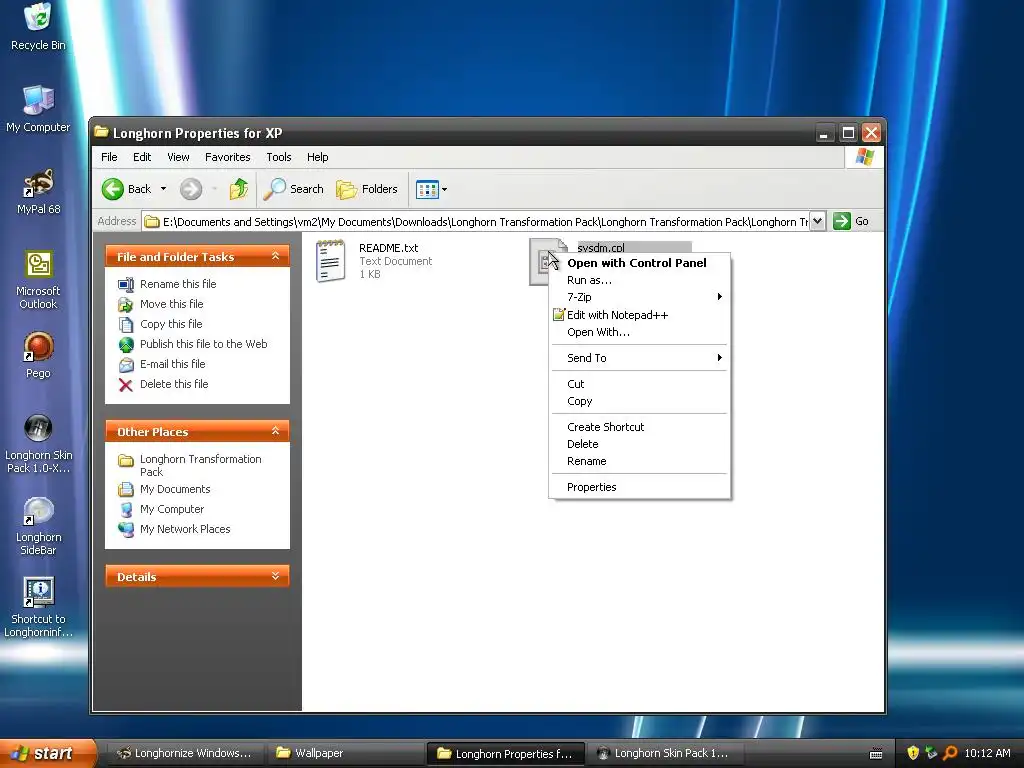Toggle the Folders pane
Image resolution: width=1024 pixels, height=768 pixels.
(x=366, y=189)
